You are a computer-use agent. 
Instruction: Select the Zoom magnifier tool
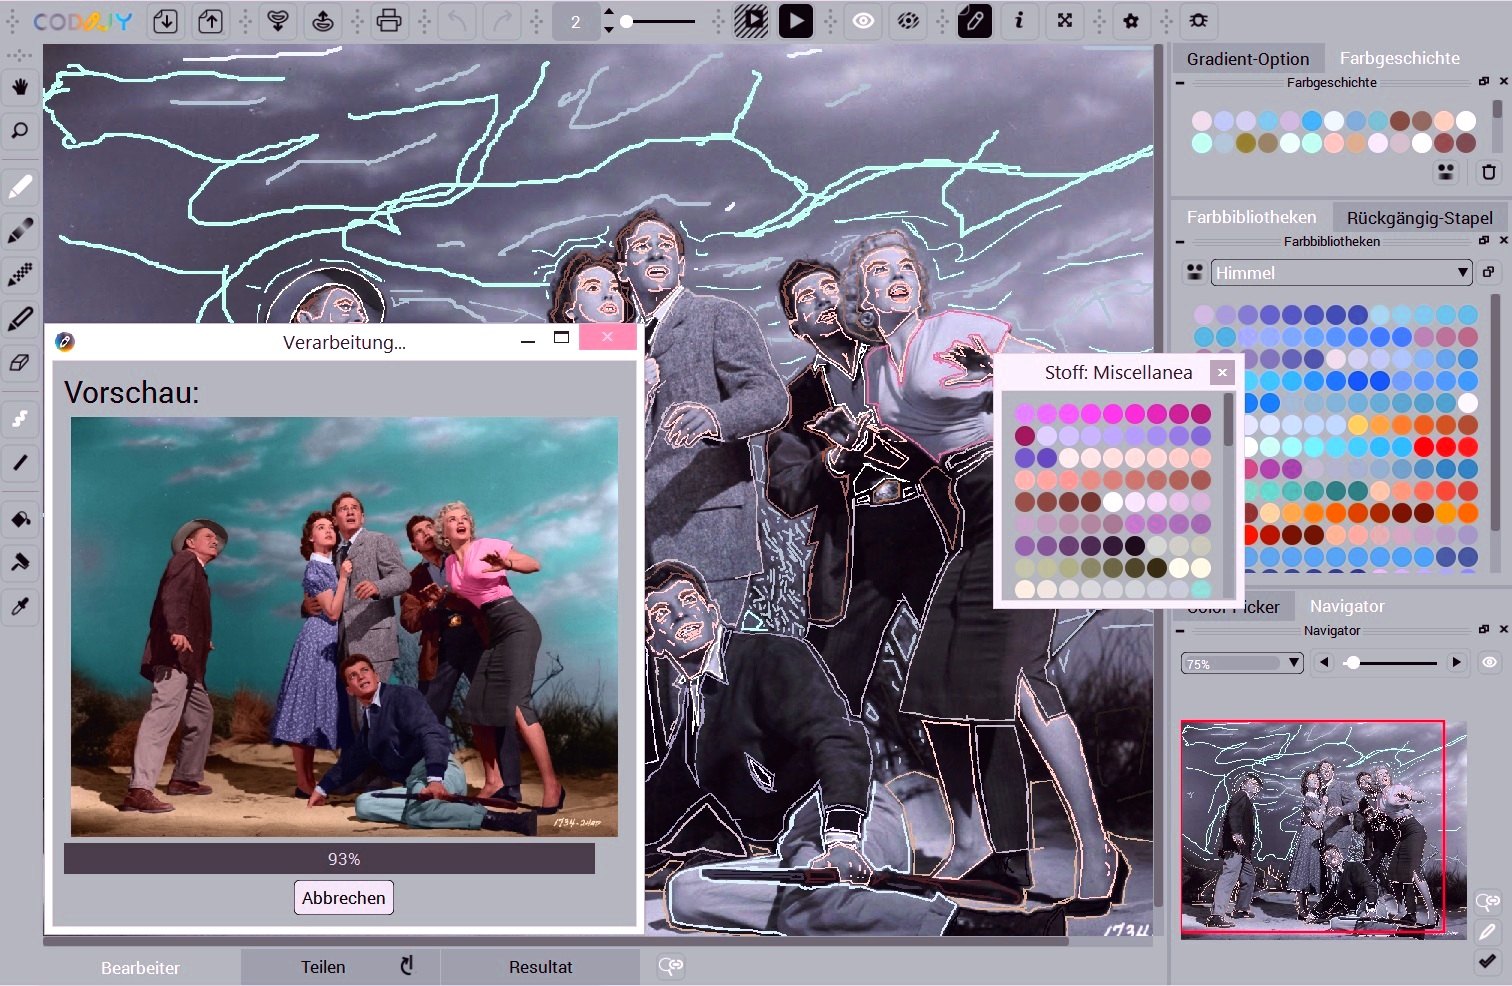click(20, 131)
